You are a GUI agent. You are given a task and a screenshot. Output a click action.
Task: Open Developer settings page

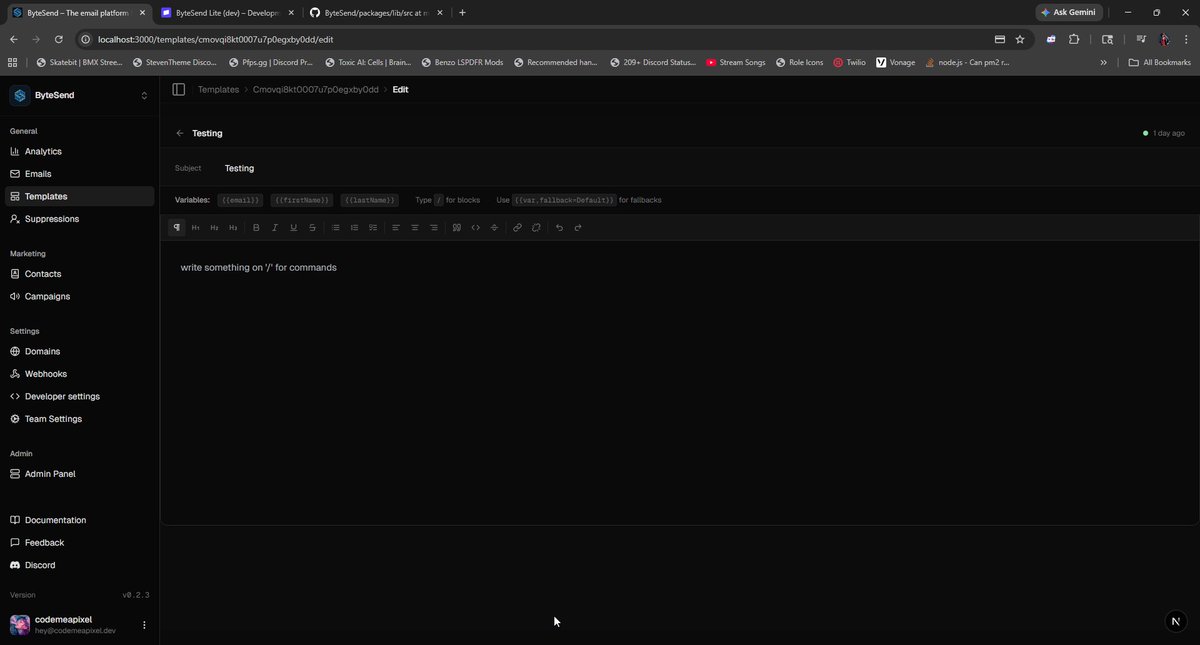(80, 396)
